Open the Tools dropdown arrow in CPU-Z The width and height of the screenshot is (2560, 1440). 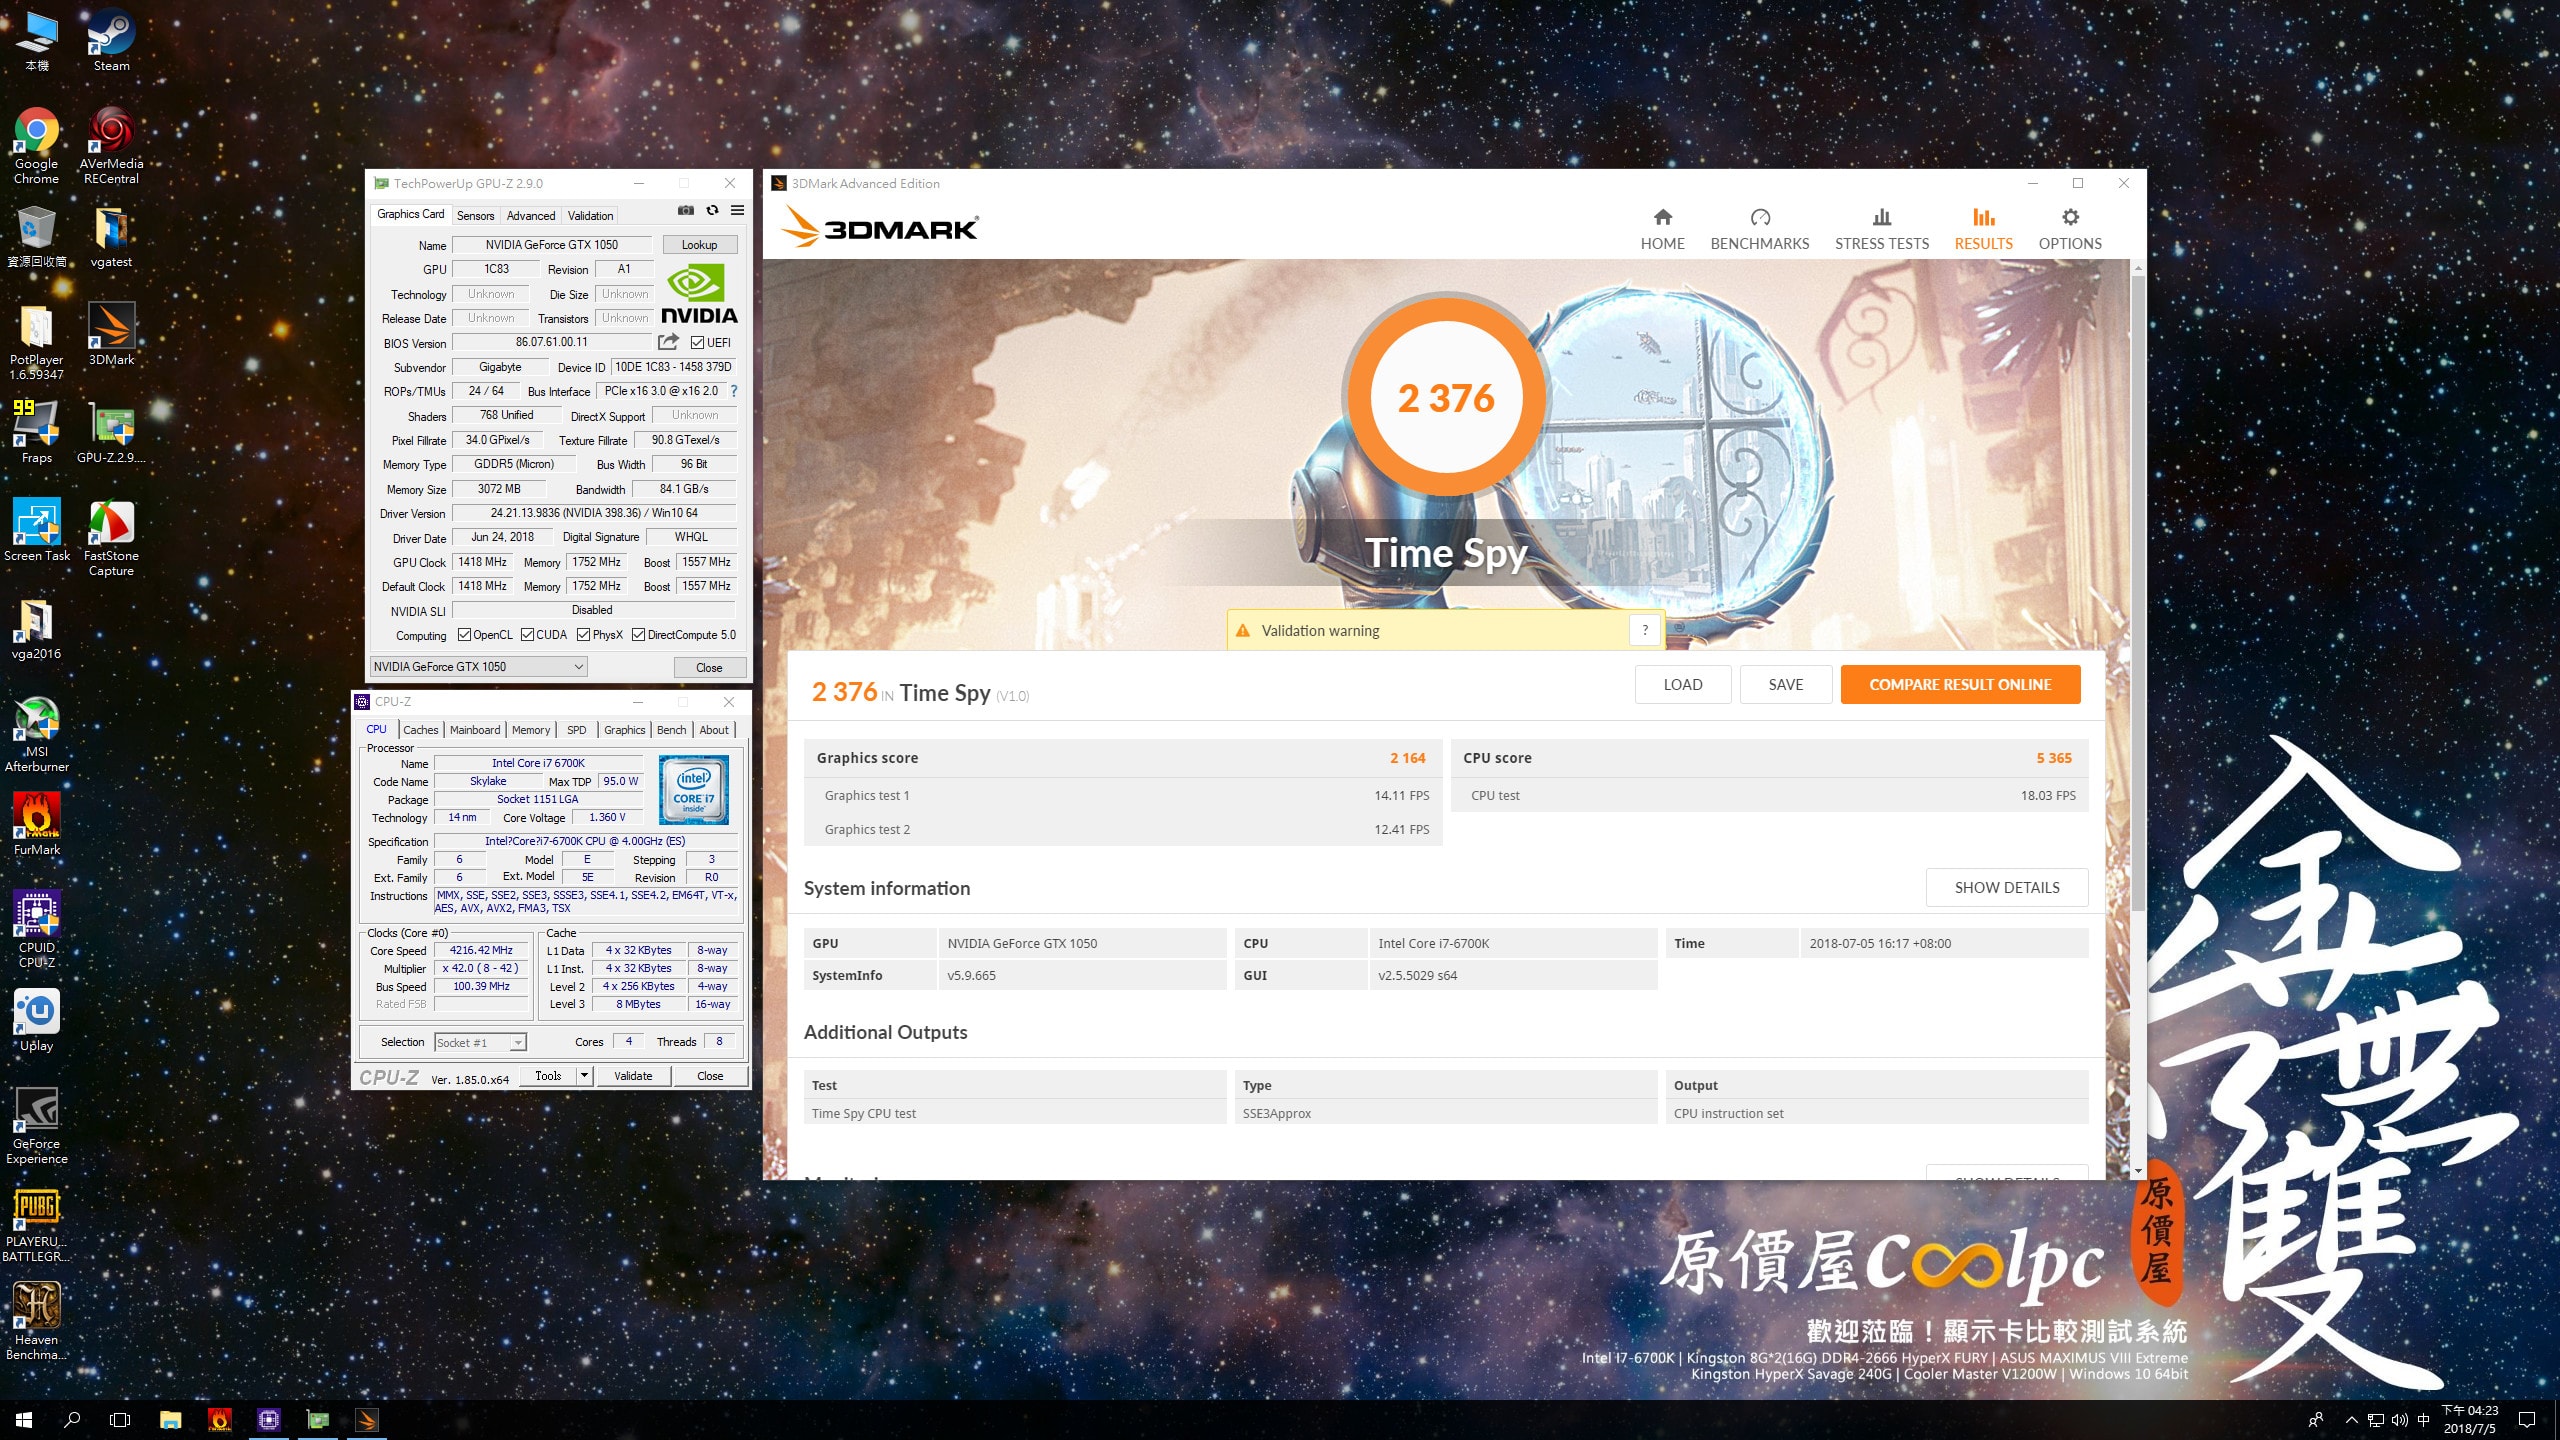[x=584, y=1076]
